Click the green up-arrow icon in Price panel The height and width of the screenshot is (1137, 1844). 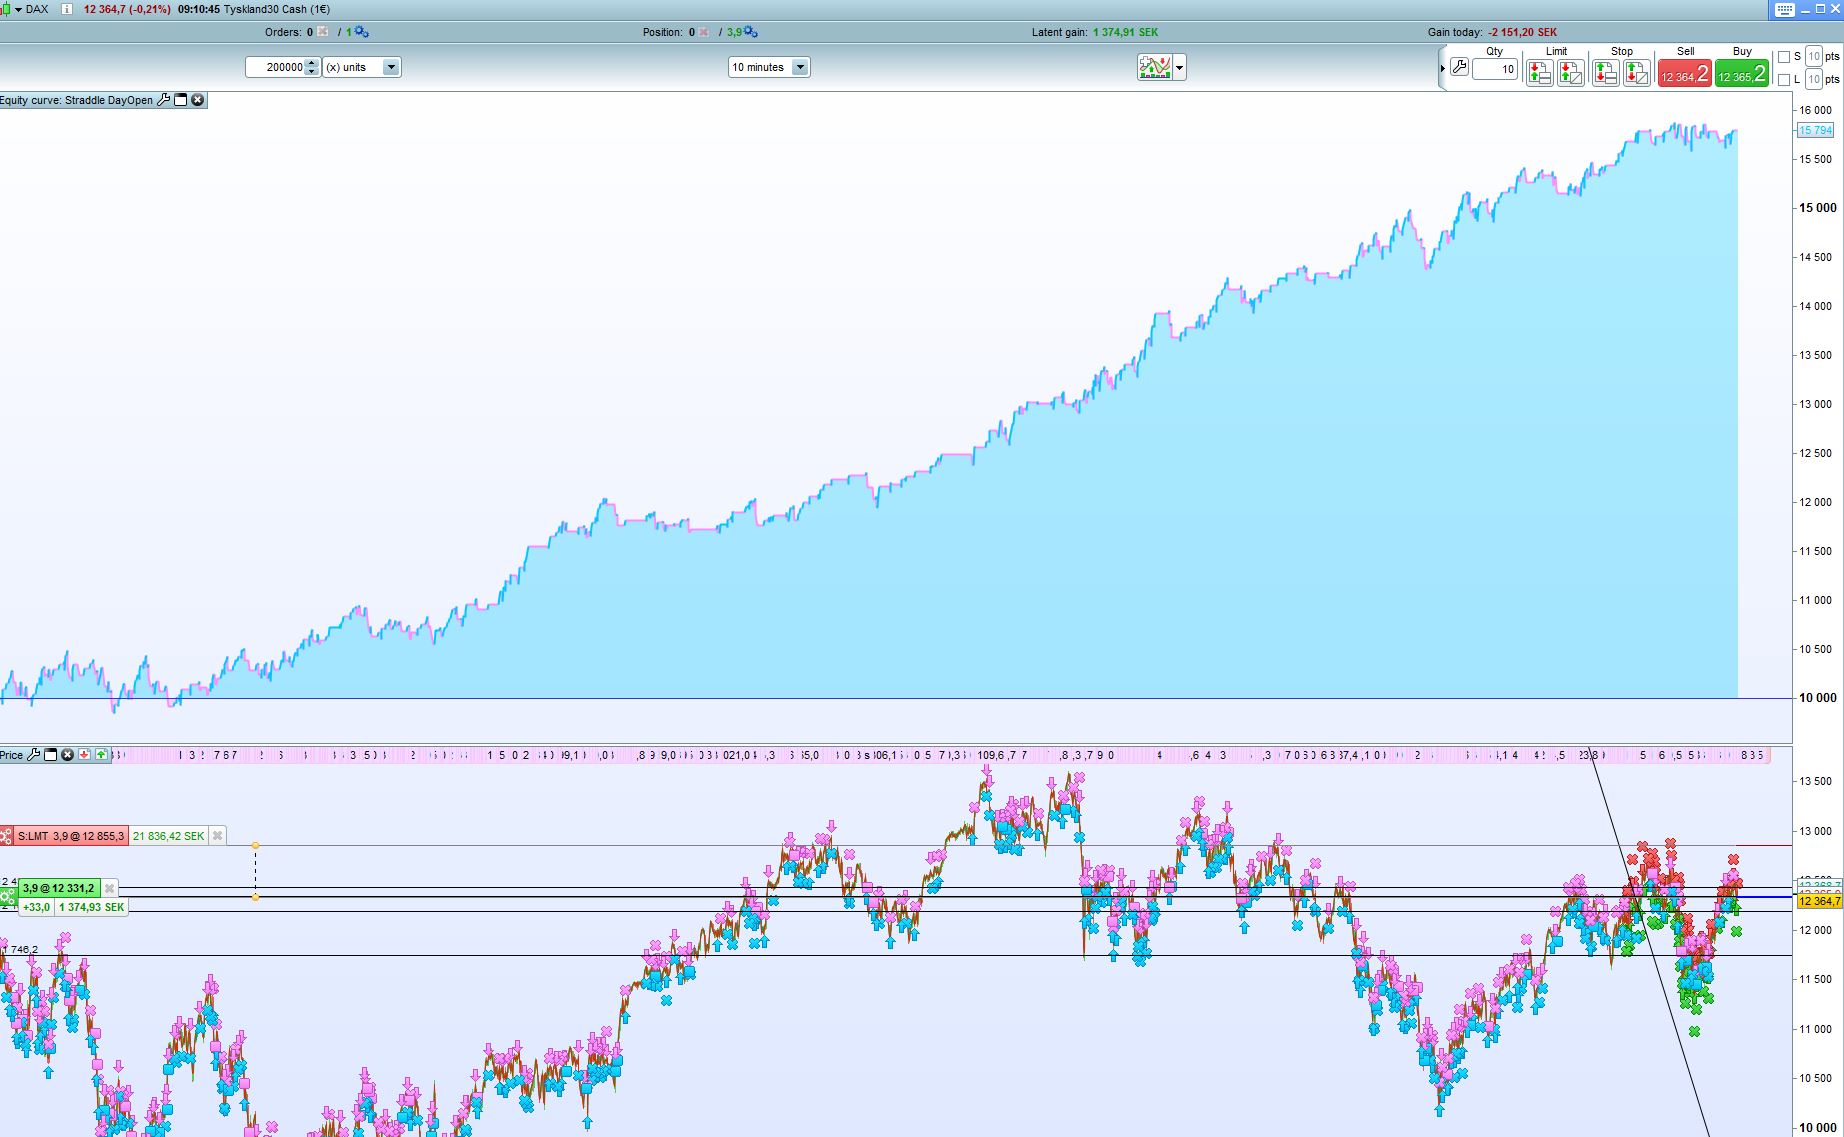click(101, 755)
